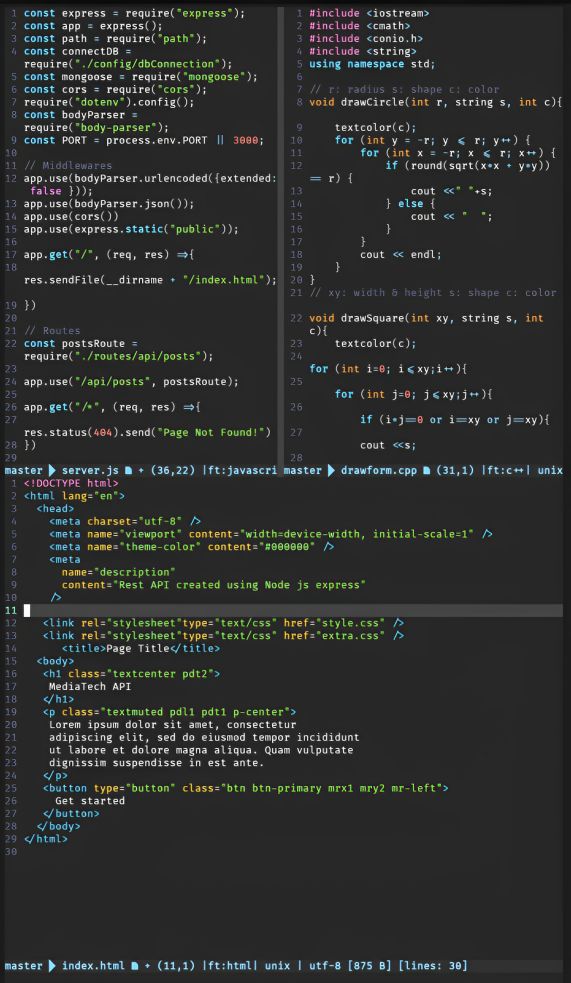Screen dimensions: 571x983
Task: Click the link tag with href 'extra.css'
Action: 223,635
